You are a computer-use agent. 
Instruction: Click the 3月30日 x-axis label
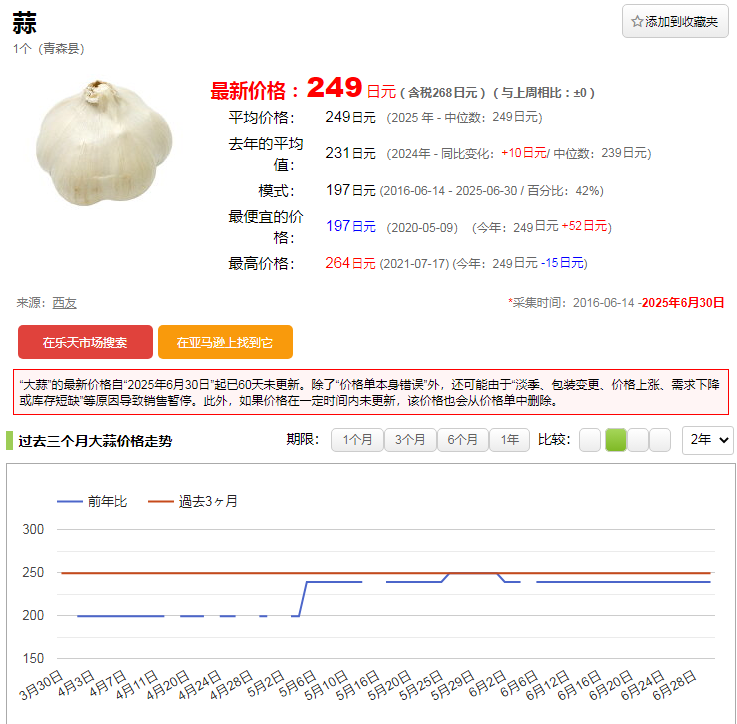click(x=41, y=685)
